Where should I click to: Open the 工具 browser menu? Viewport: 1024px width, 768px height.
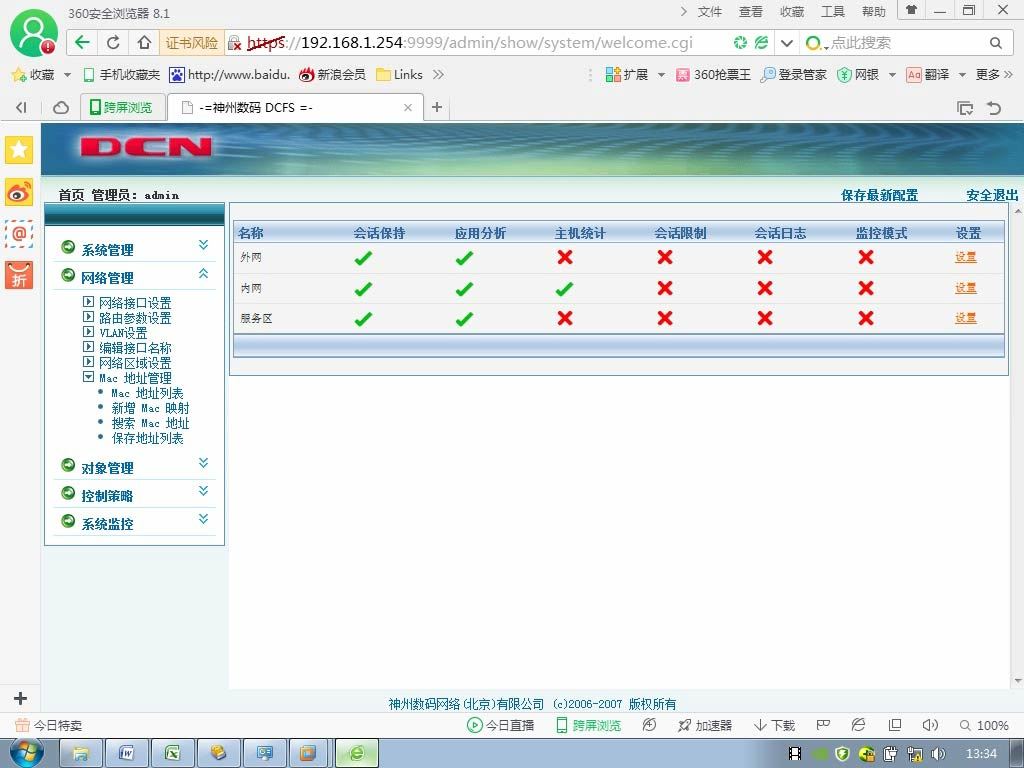coord(833,12)
